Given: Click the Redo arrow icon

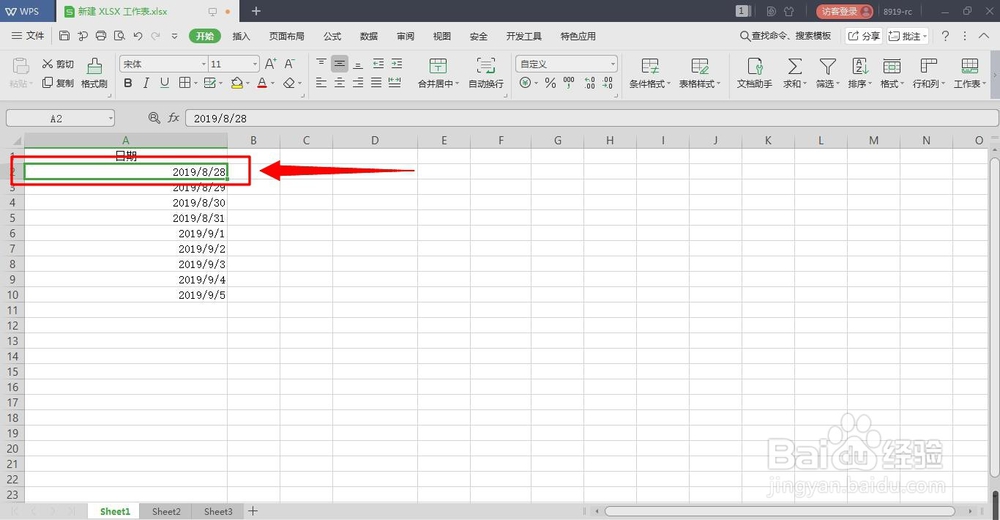Looking at the screenshot, I should click(x=156, y=36).
